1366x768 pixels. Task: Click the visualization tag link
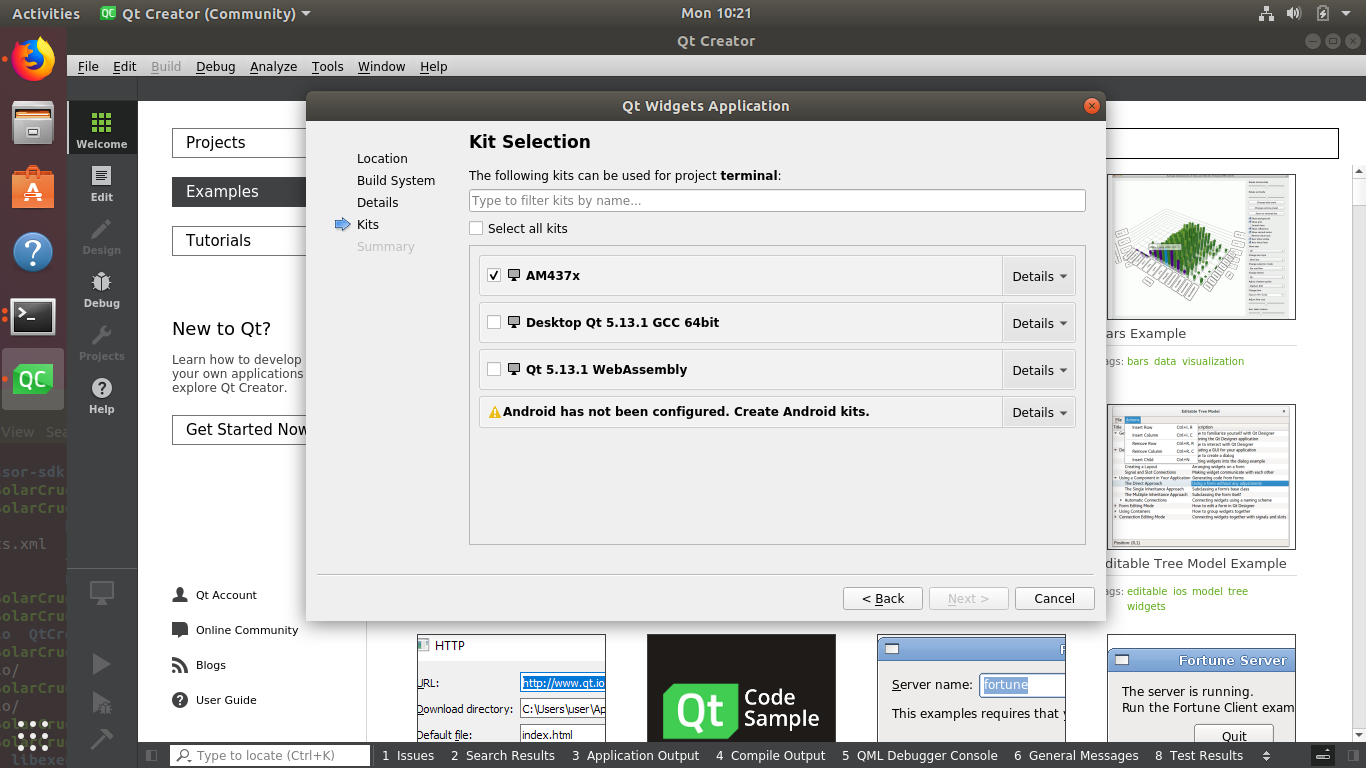[1213, 361]
